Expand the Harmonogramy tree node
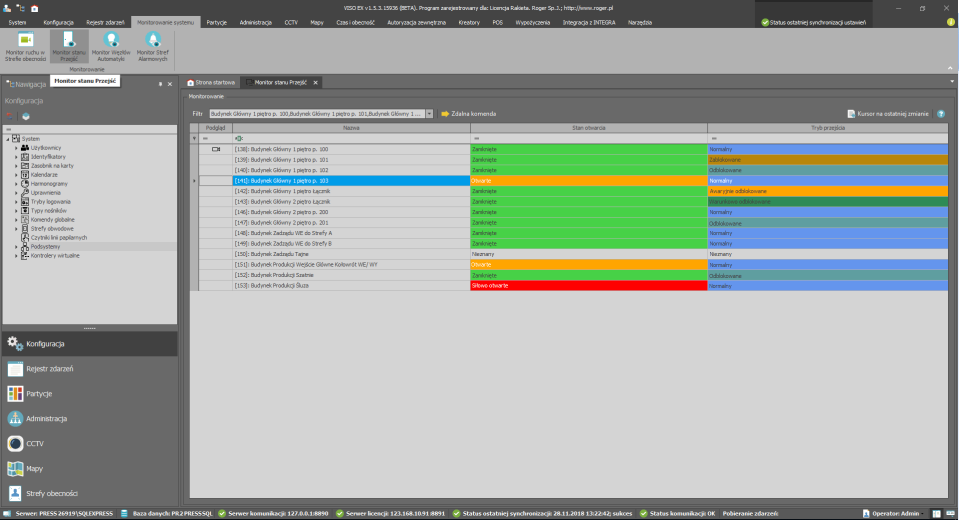The image size is (959, 520). (16, 181)
